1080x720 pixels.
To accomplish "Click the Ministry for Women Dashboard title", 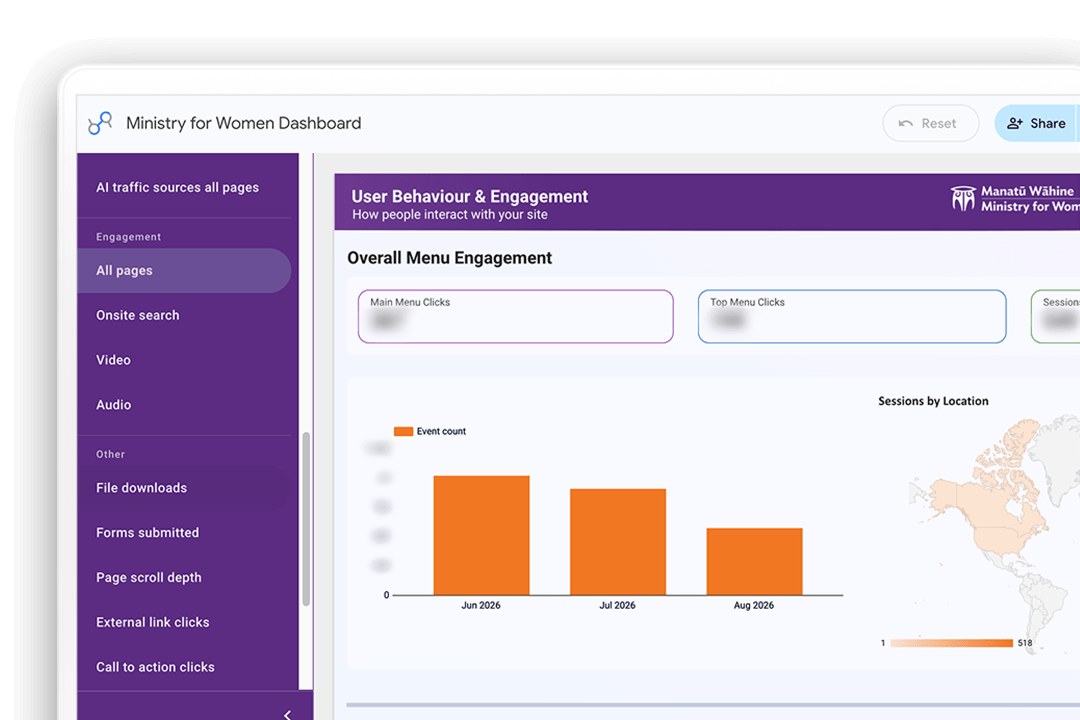I will coord(243,123).
